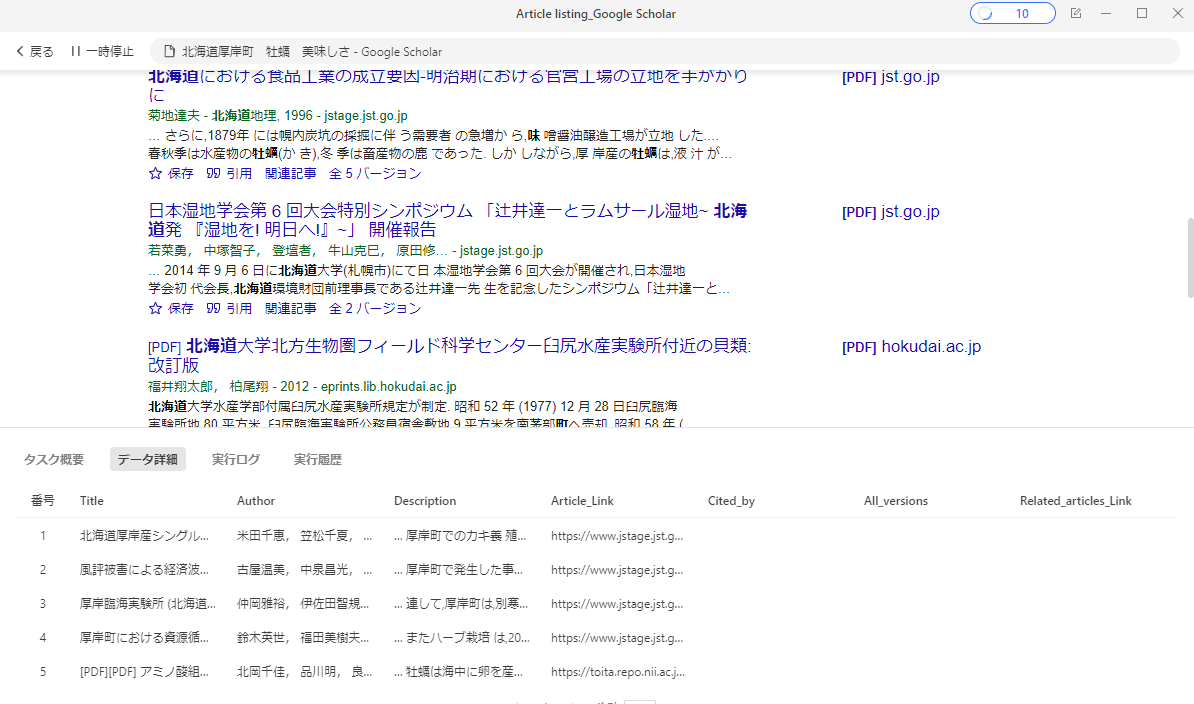This screenshot has height=704, width=1194.
Task: Open 全 2 バージョン link
Action: 375,308
